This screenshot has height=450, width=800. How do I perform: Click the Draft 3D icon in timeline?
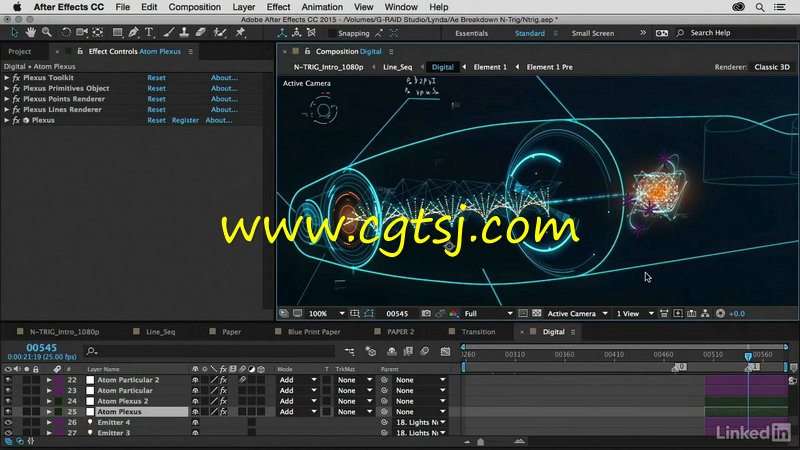tap(371, 351)
